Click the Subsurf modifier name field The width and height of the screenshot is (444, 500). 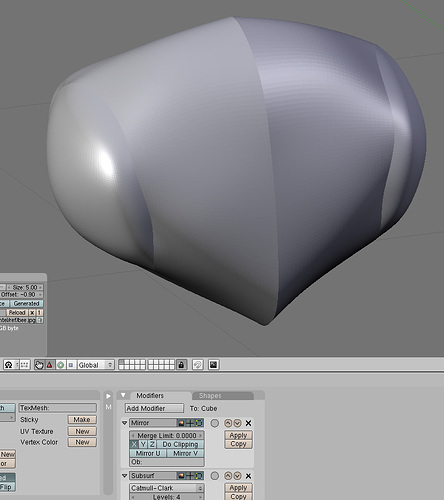click(x=153, y=476)
